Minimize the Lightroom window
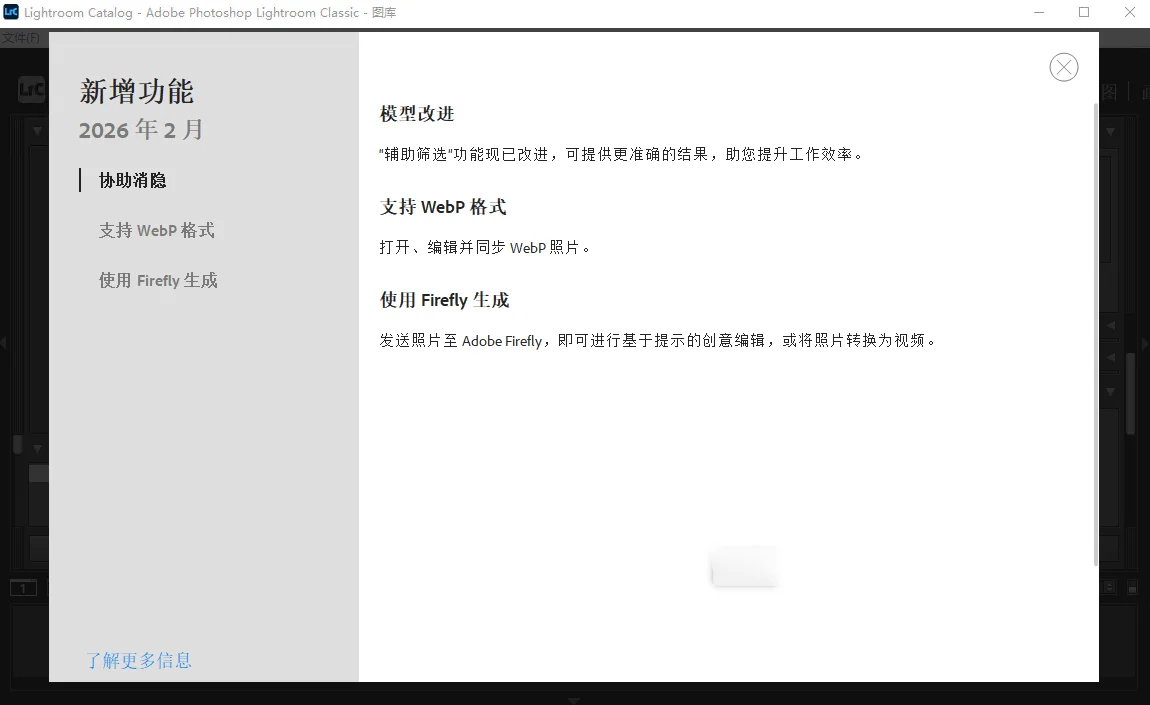 1039,12
